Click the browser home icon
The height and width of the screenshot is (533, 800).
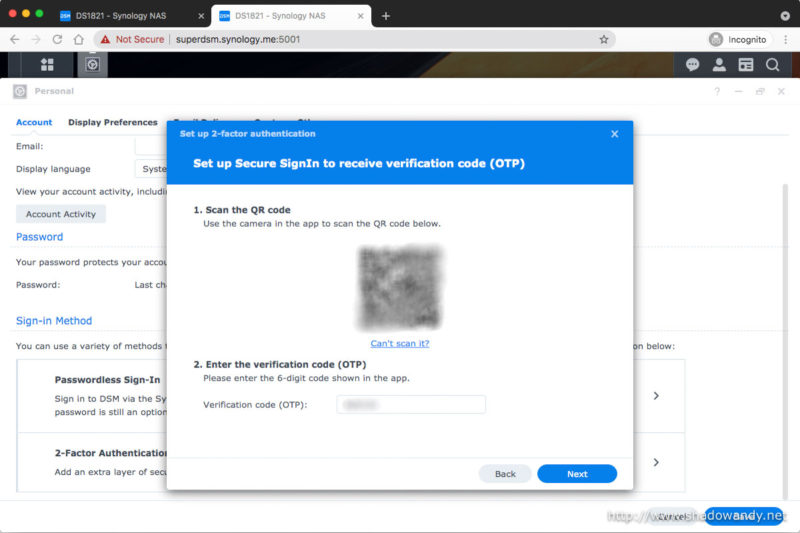pyautogui.click(x=79, y=39)
